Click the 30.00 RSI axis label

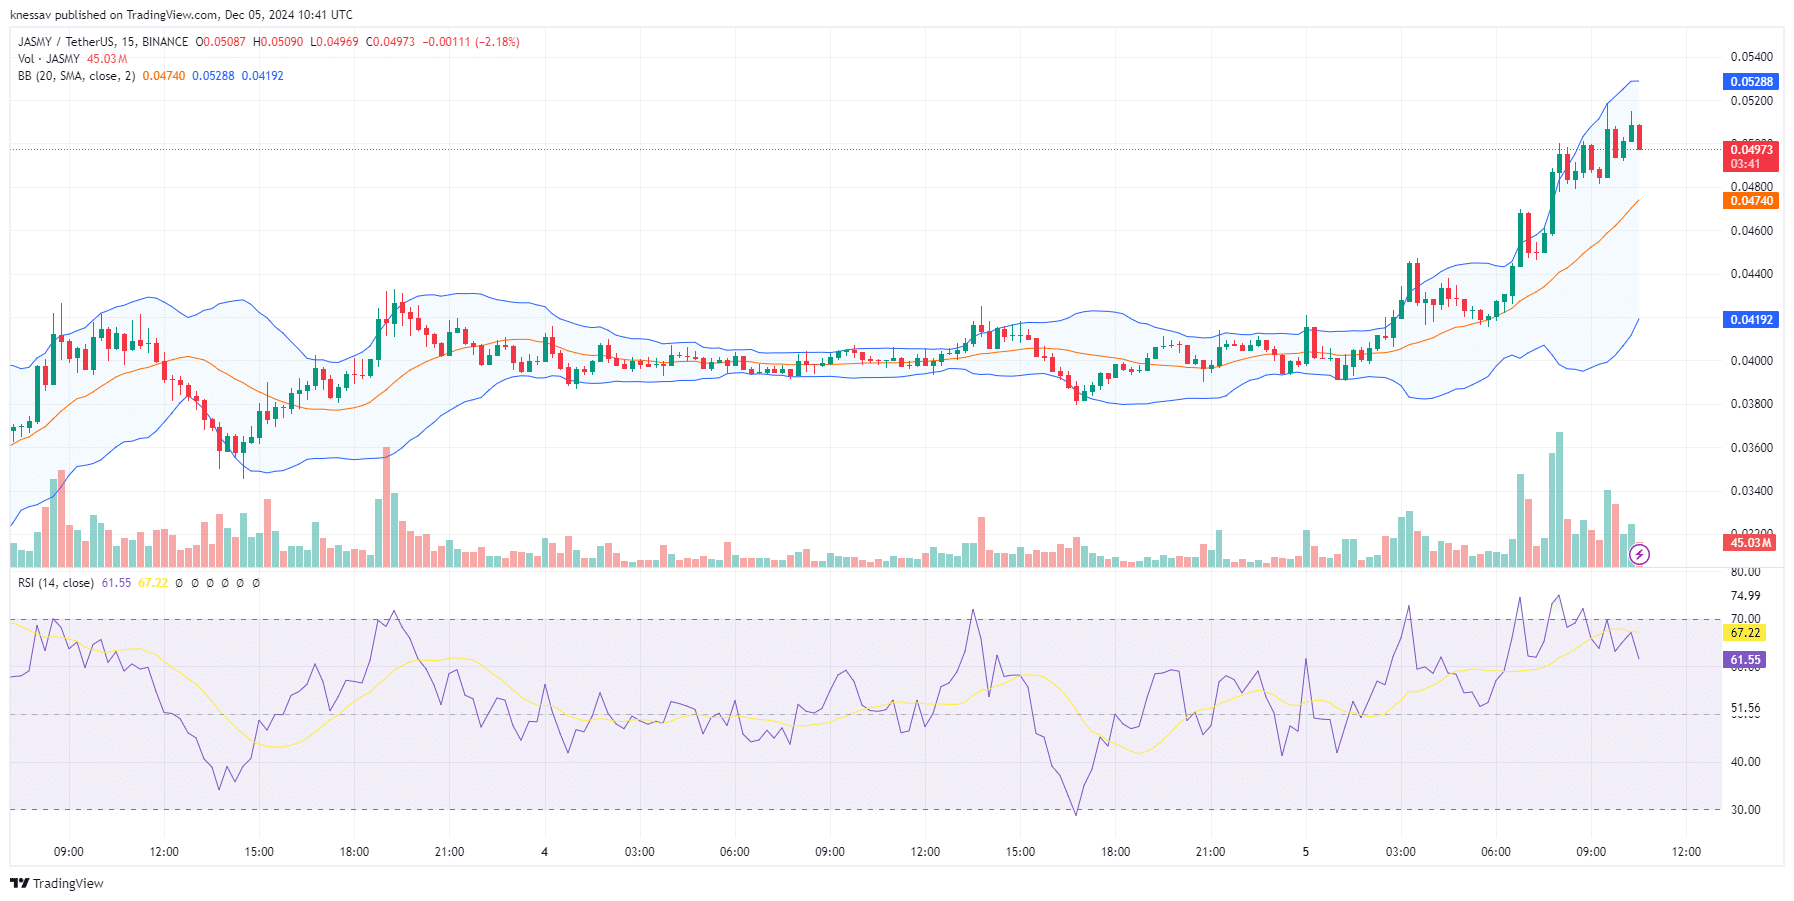1746,810
